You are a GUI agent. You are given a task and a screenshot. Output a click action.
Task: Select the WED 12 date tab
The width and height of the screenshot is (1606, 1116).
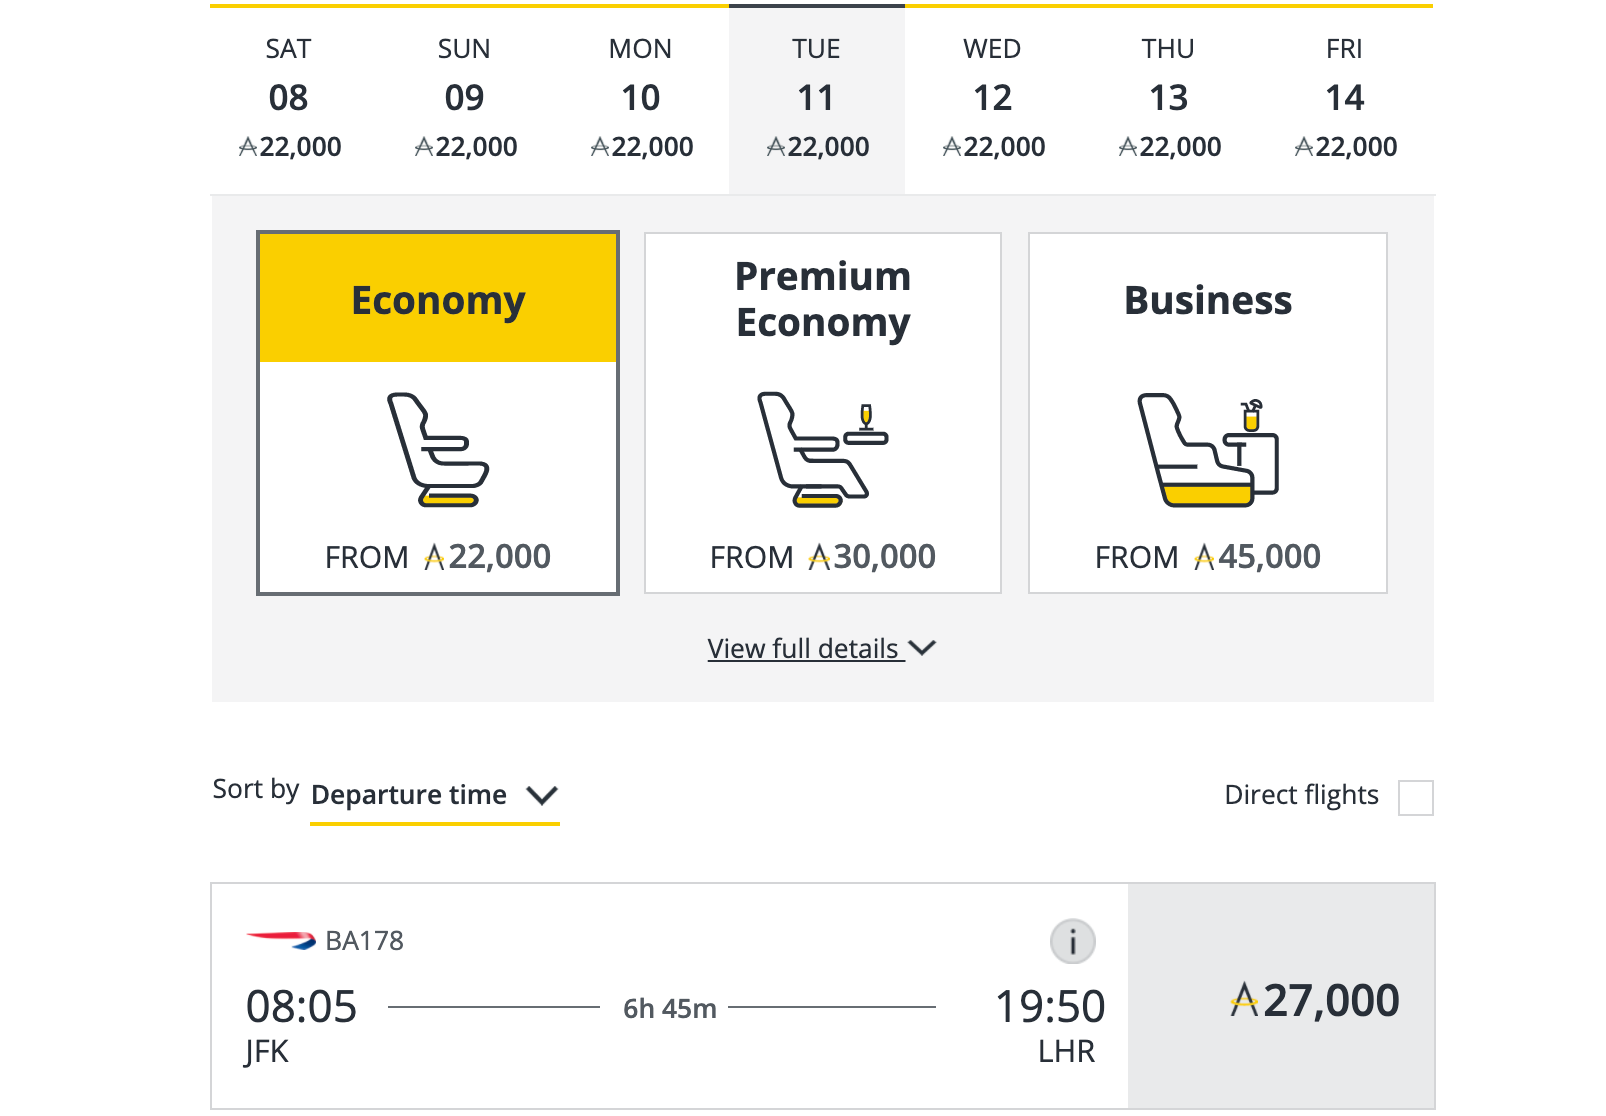point(993,99)
